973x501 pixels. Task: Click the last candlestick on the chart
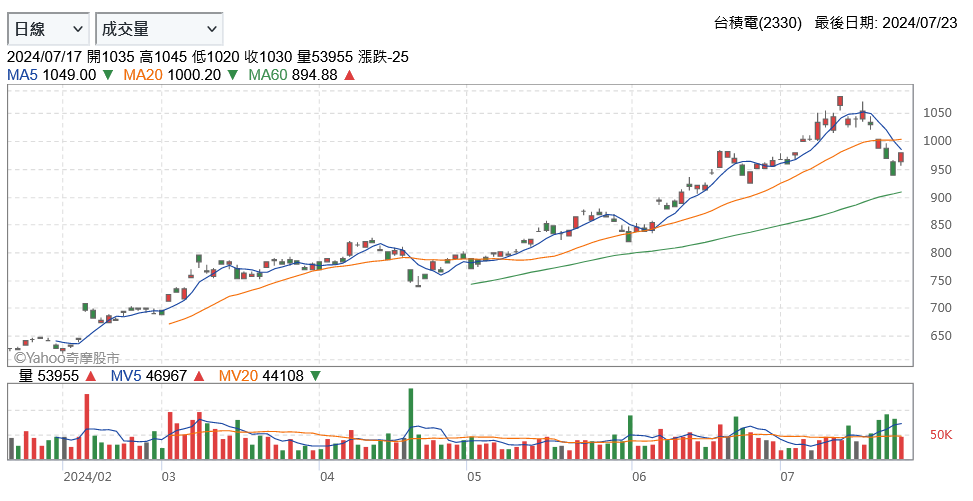pyautogui.click(x=901, y=157)
